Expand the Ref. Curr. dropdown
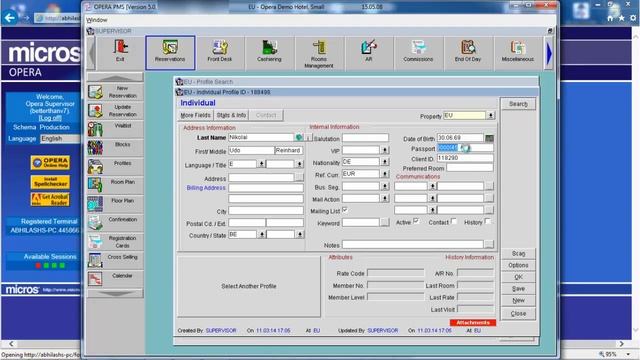 point(384,174)
